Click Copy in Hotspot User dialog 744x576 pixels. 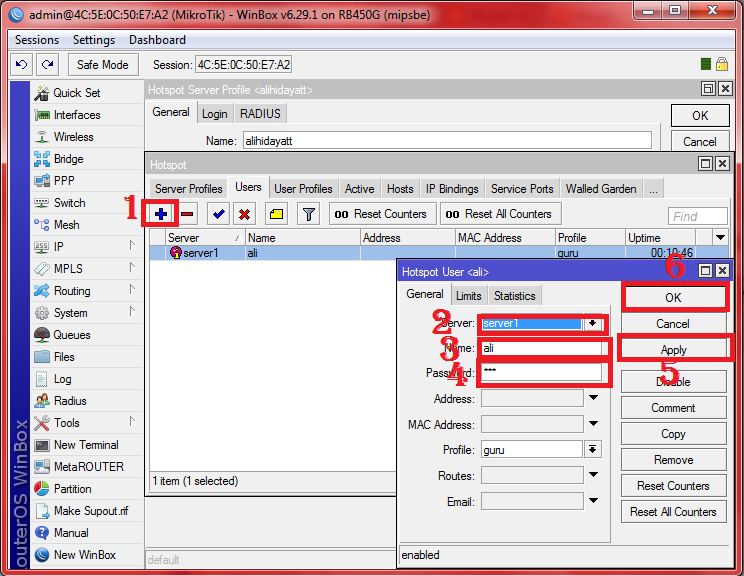pos(674,434)
